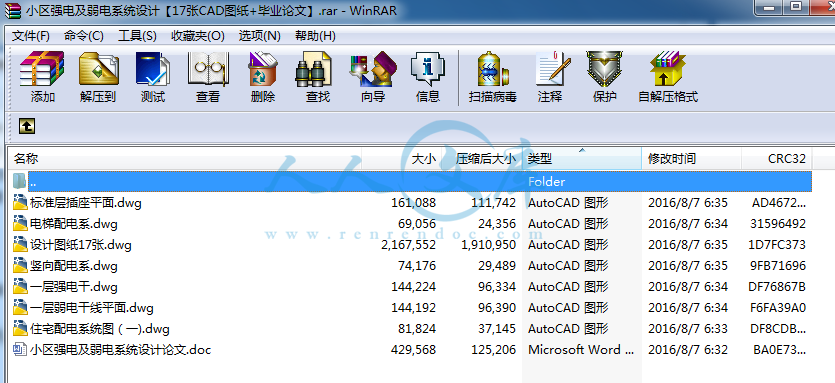The height and width of the screenshot is (383, 835).
Task: Sort by the 修改时间 column header
Action: coord(692,159)
